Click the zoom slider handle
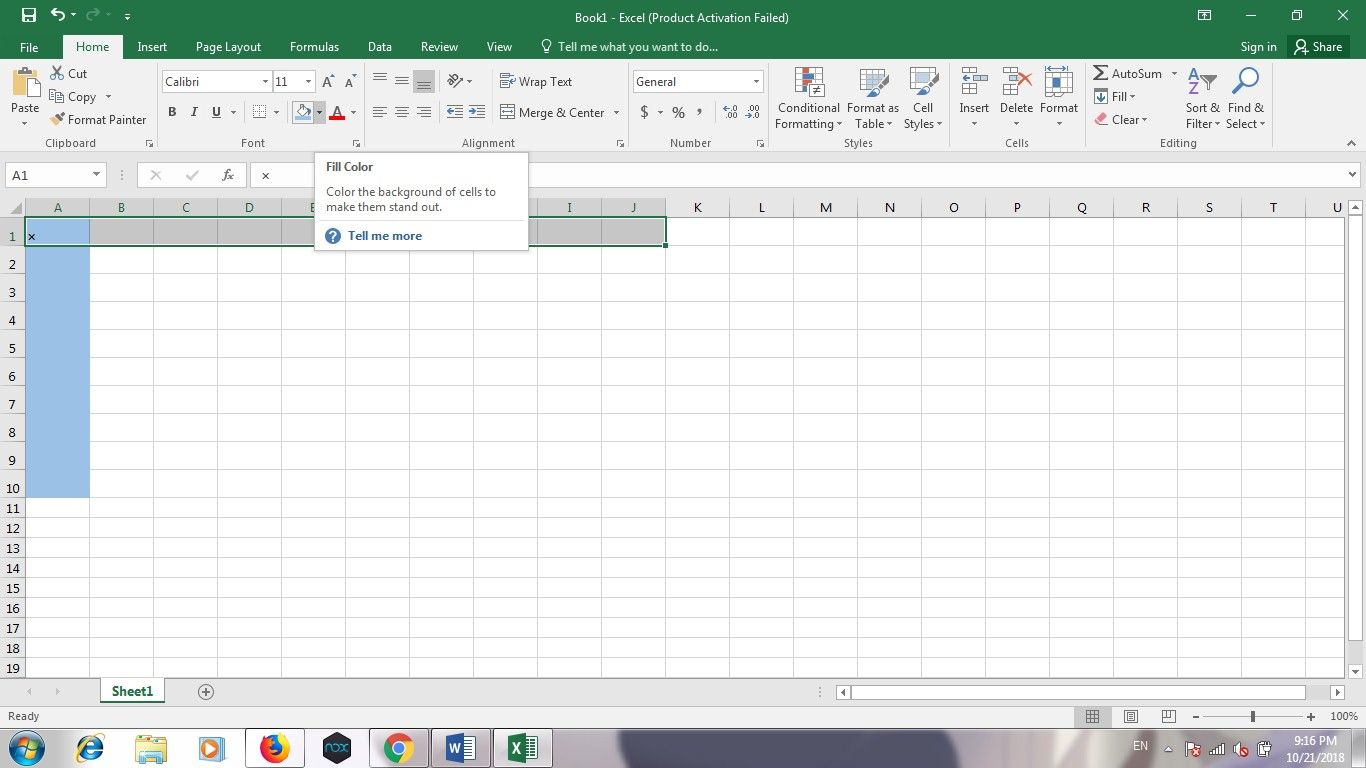This screenshot has width=1366, height=768. (x=1253, y=717)
